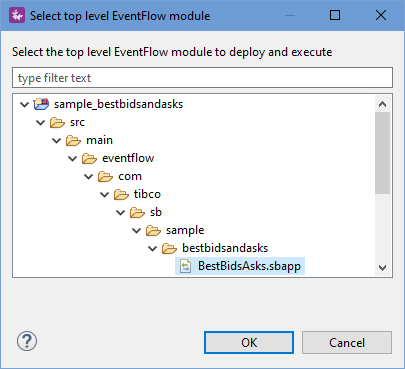Click the StreamBase dialog title bar icon
This screenshot has width=405, height=369.
(17, 15)
